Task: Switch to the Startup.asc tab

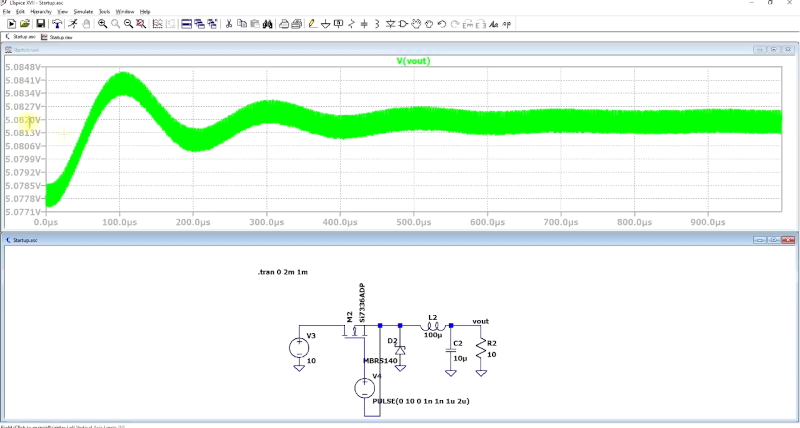Action: click(x=24, y=36)
